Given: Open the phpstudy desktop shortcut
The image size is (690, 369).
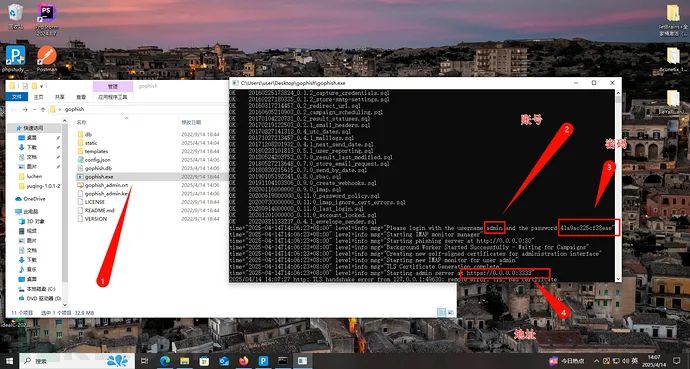Looking at the screenshot, I should (15, 58).
